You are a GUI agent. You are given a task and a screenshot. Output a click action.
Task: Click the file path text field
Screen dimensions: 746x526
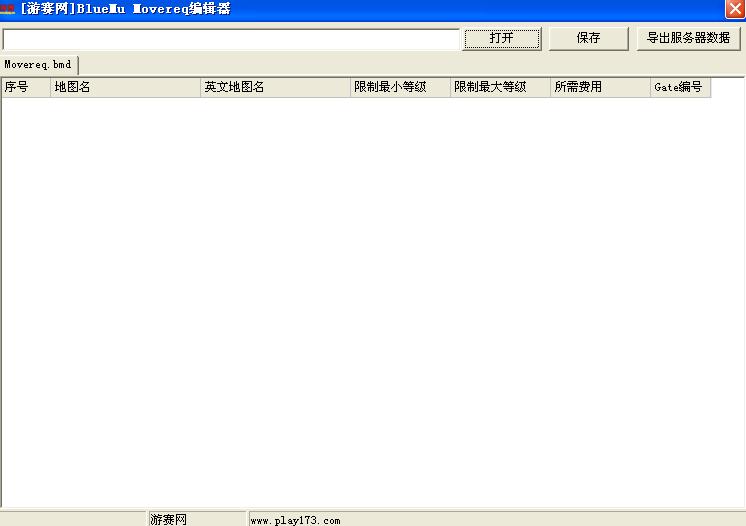[230, 39]
